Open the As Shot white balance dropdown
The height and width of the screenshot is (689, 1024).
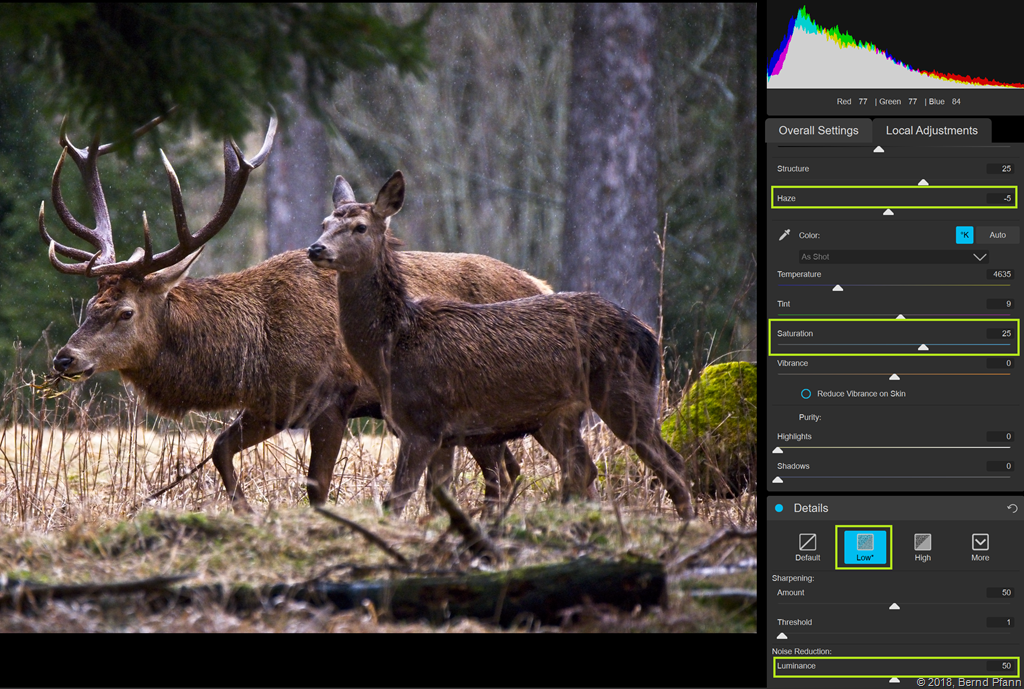pyautogui.click(x=895, y=257)
